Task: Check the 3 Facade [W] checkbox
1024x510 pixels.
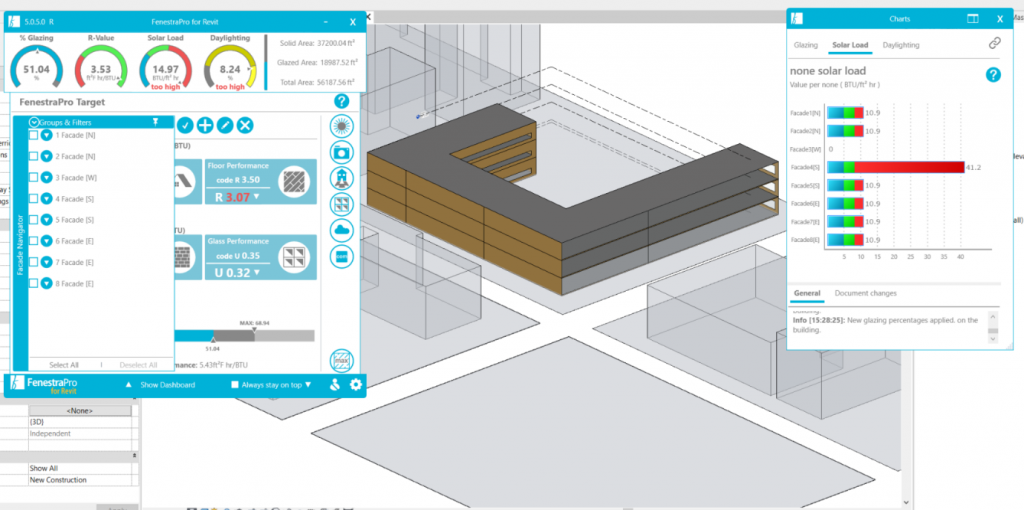Action: (x=33, y=177)
